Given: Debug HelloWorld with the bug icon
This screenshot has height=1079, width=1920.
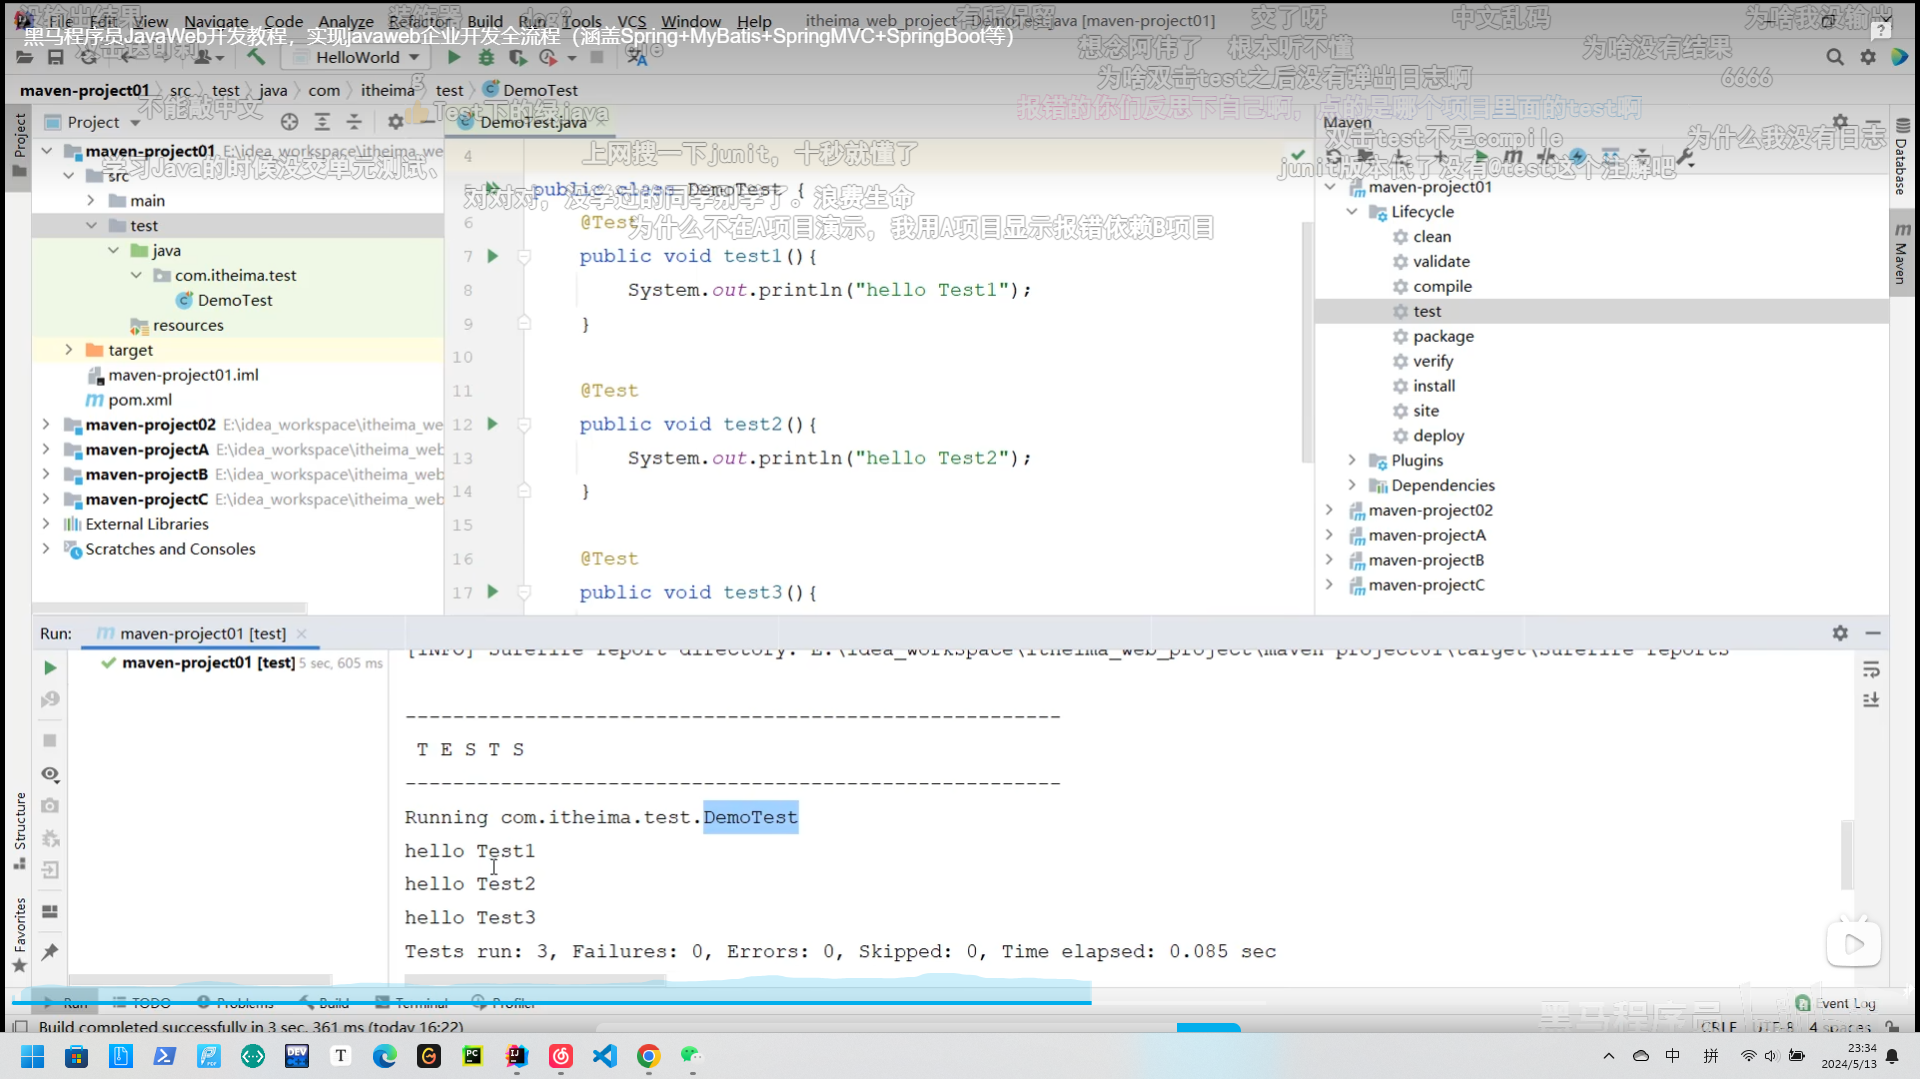Looking at the screenshot, I should point(486,57).
